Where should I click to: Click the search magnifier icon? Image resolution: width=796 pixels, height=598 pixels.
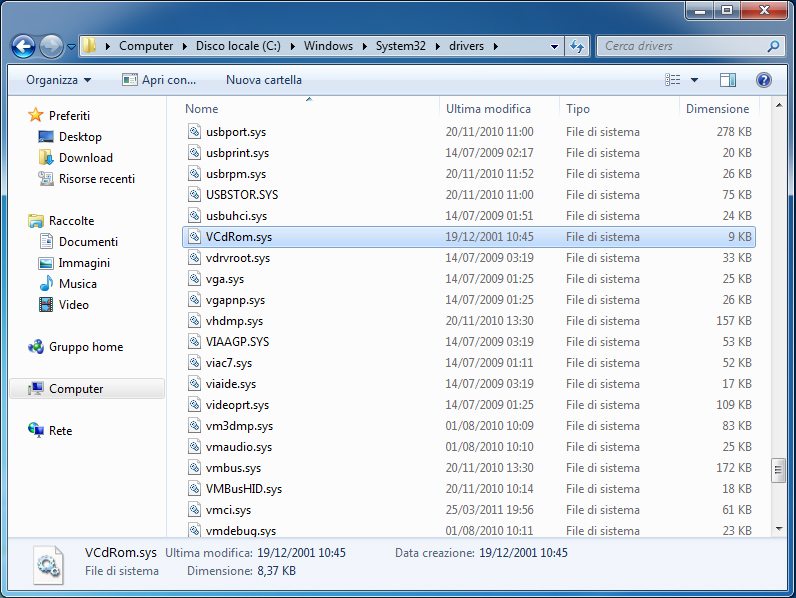pos(773,46)
